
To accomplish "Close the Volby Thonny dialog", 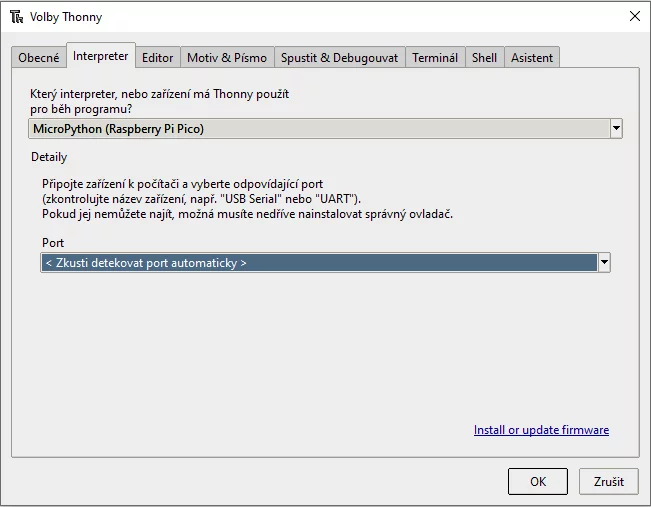I will [x=635, y=16].
